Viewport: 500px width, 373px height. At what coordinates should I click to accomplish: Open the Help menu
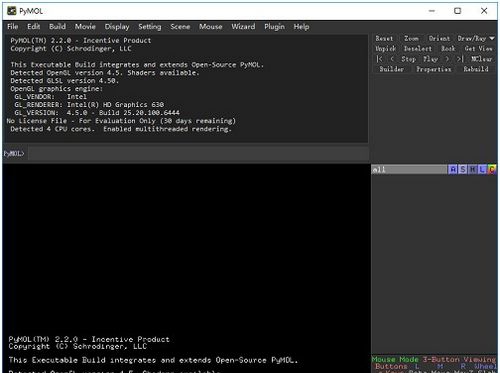click(301, 27)
